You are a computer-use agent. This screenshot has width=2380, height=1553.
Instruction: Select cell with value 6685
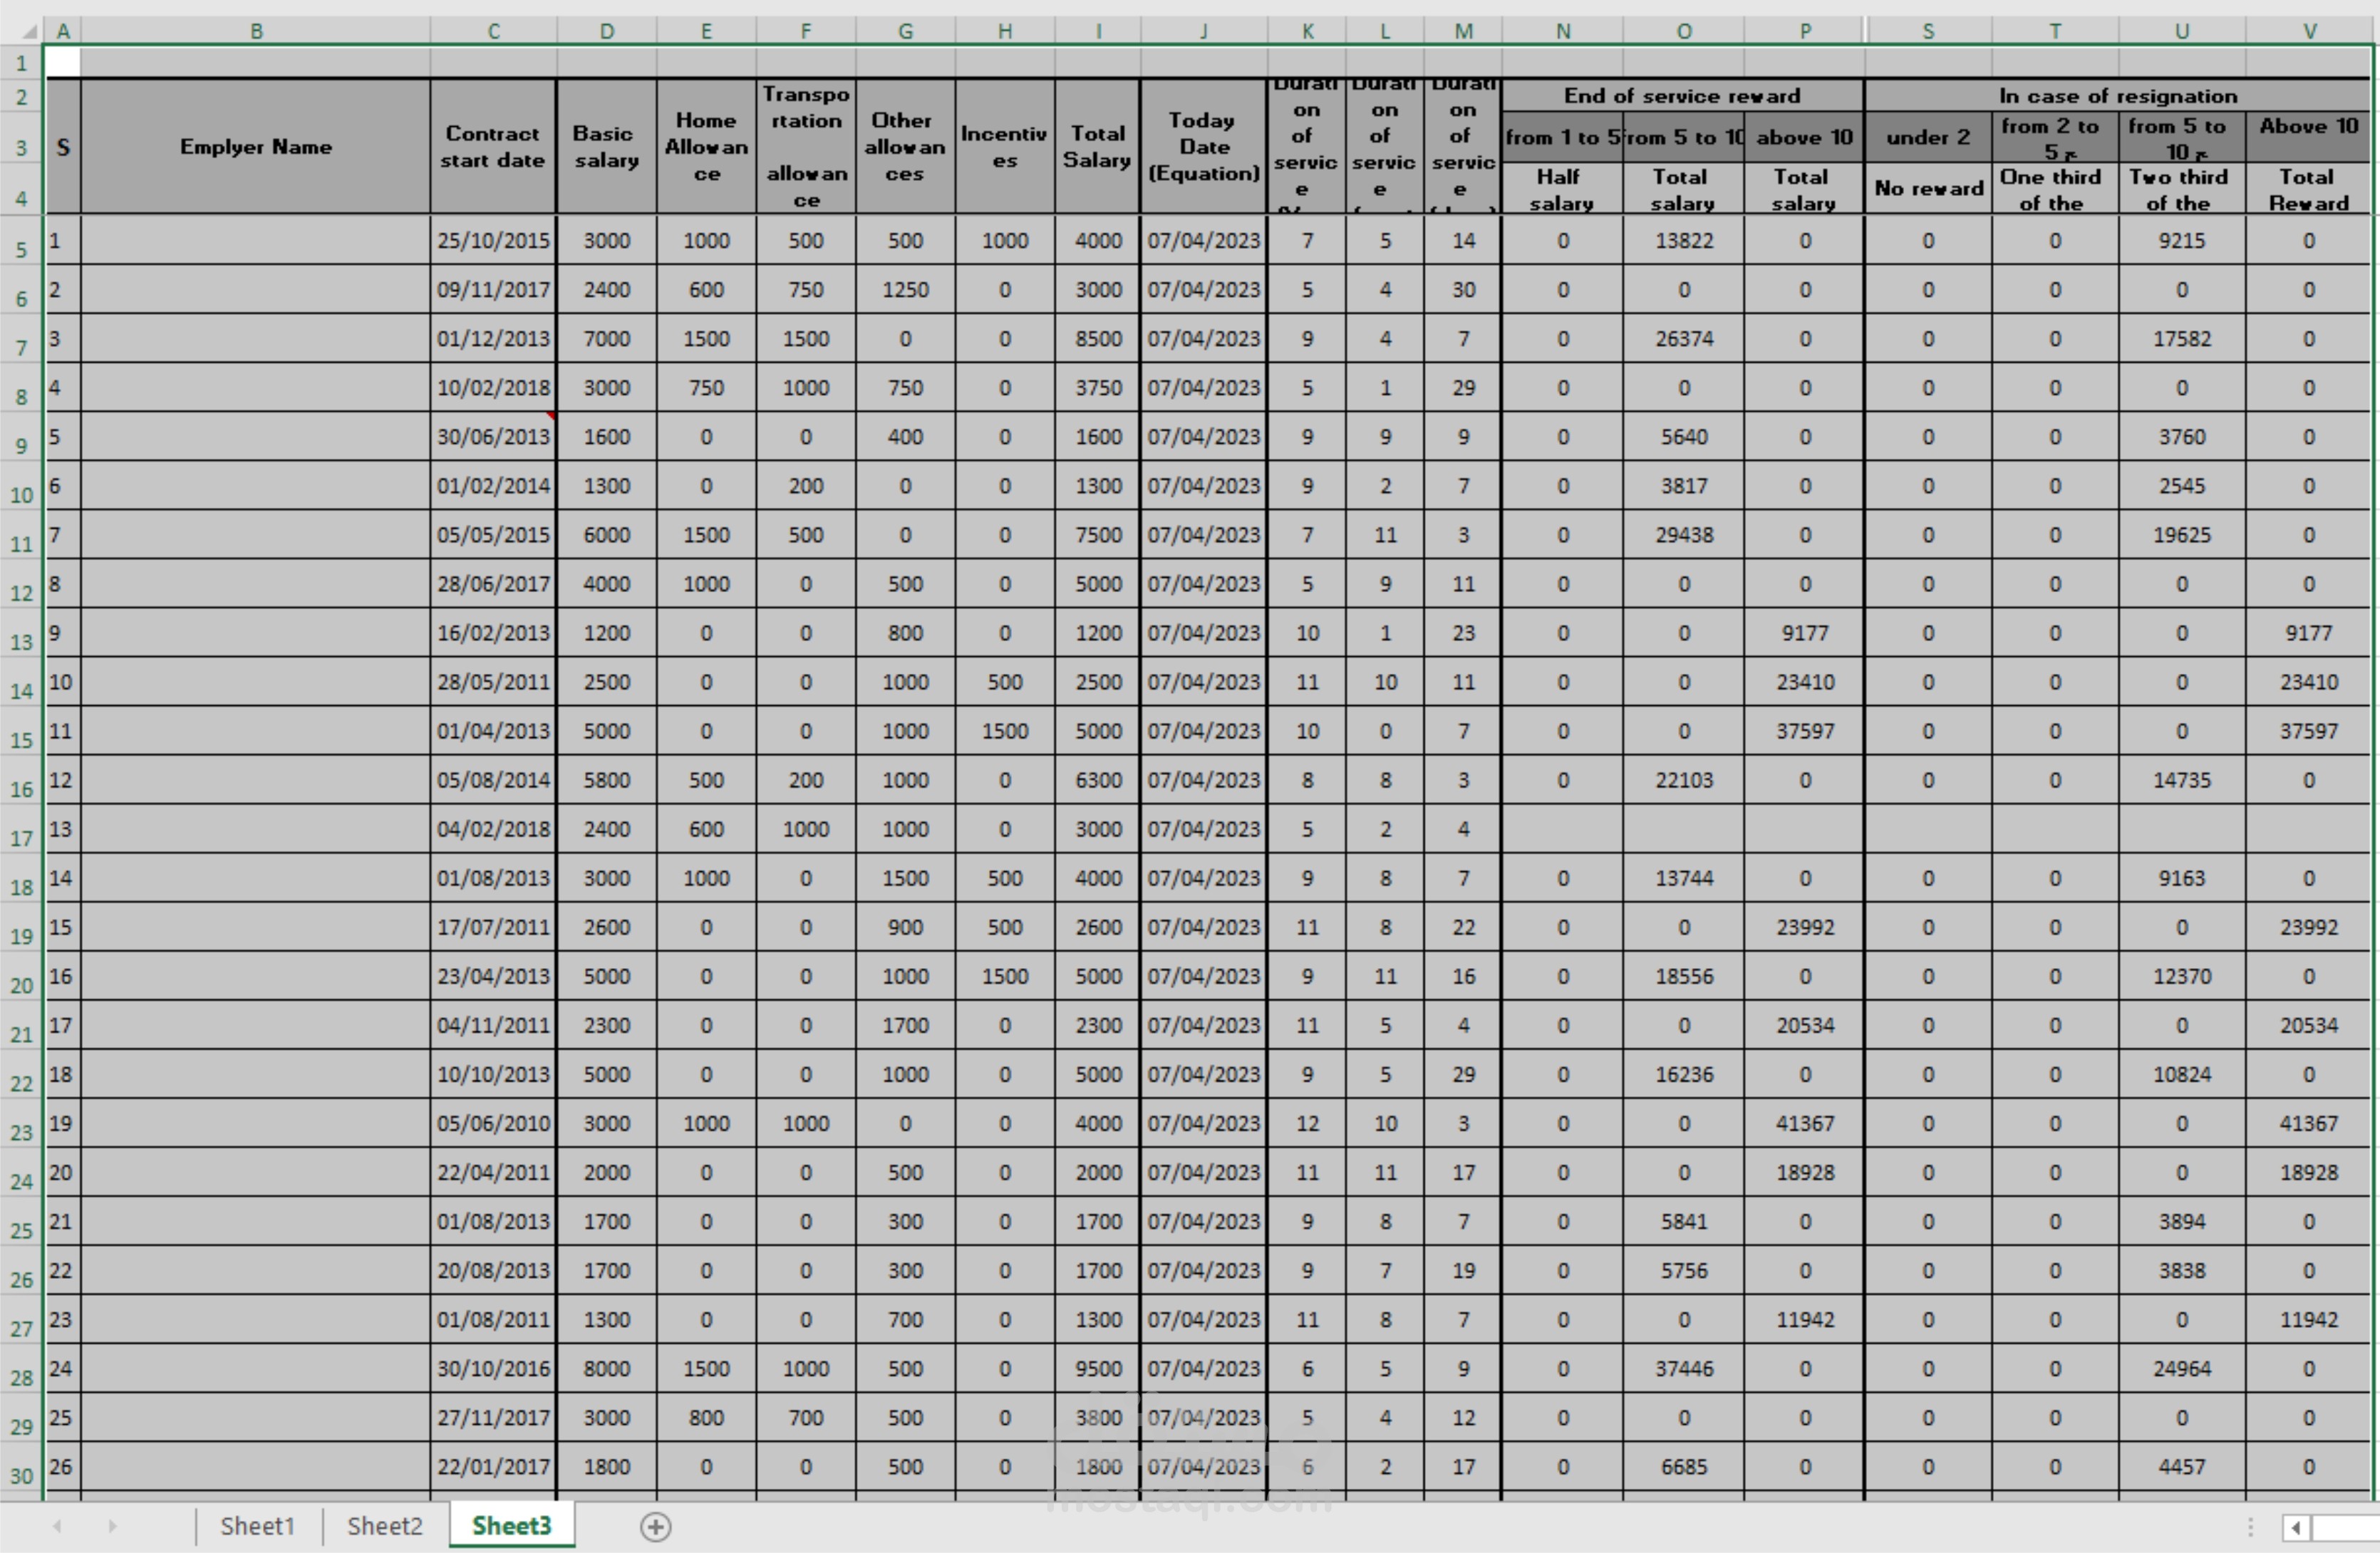(1684, 1466)
